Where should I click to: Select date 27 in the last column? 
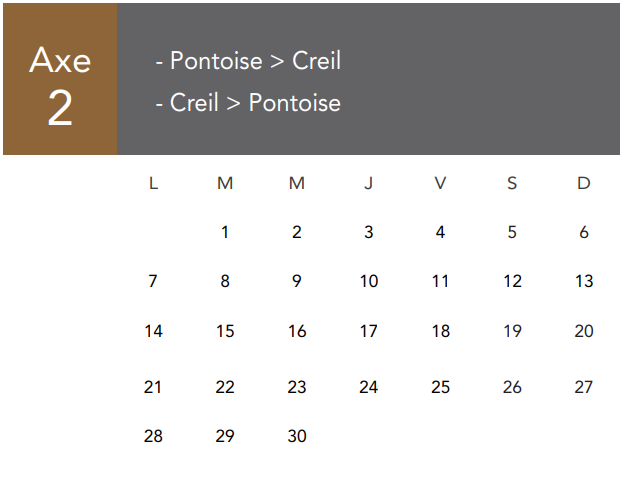pyautogui.click(x=584, y=387)
